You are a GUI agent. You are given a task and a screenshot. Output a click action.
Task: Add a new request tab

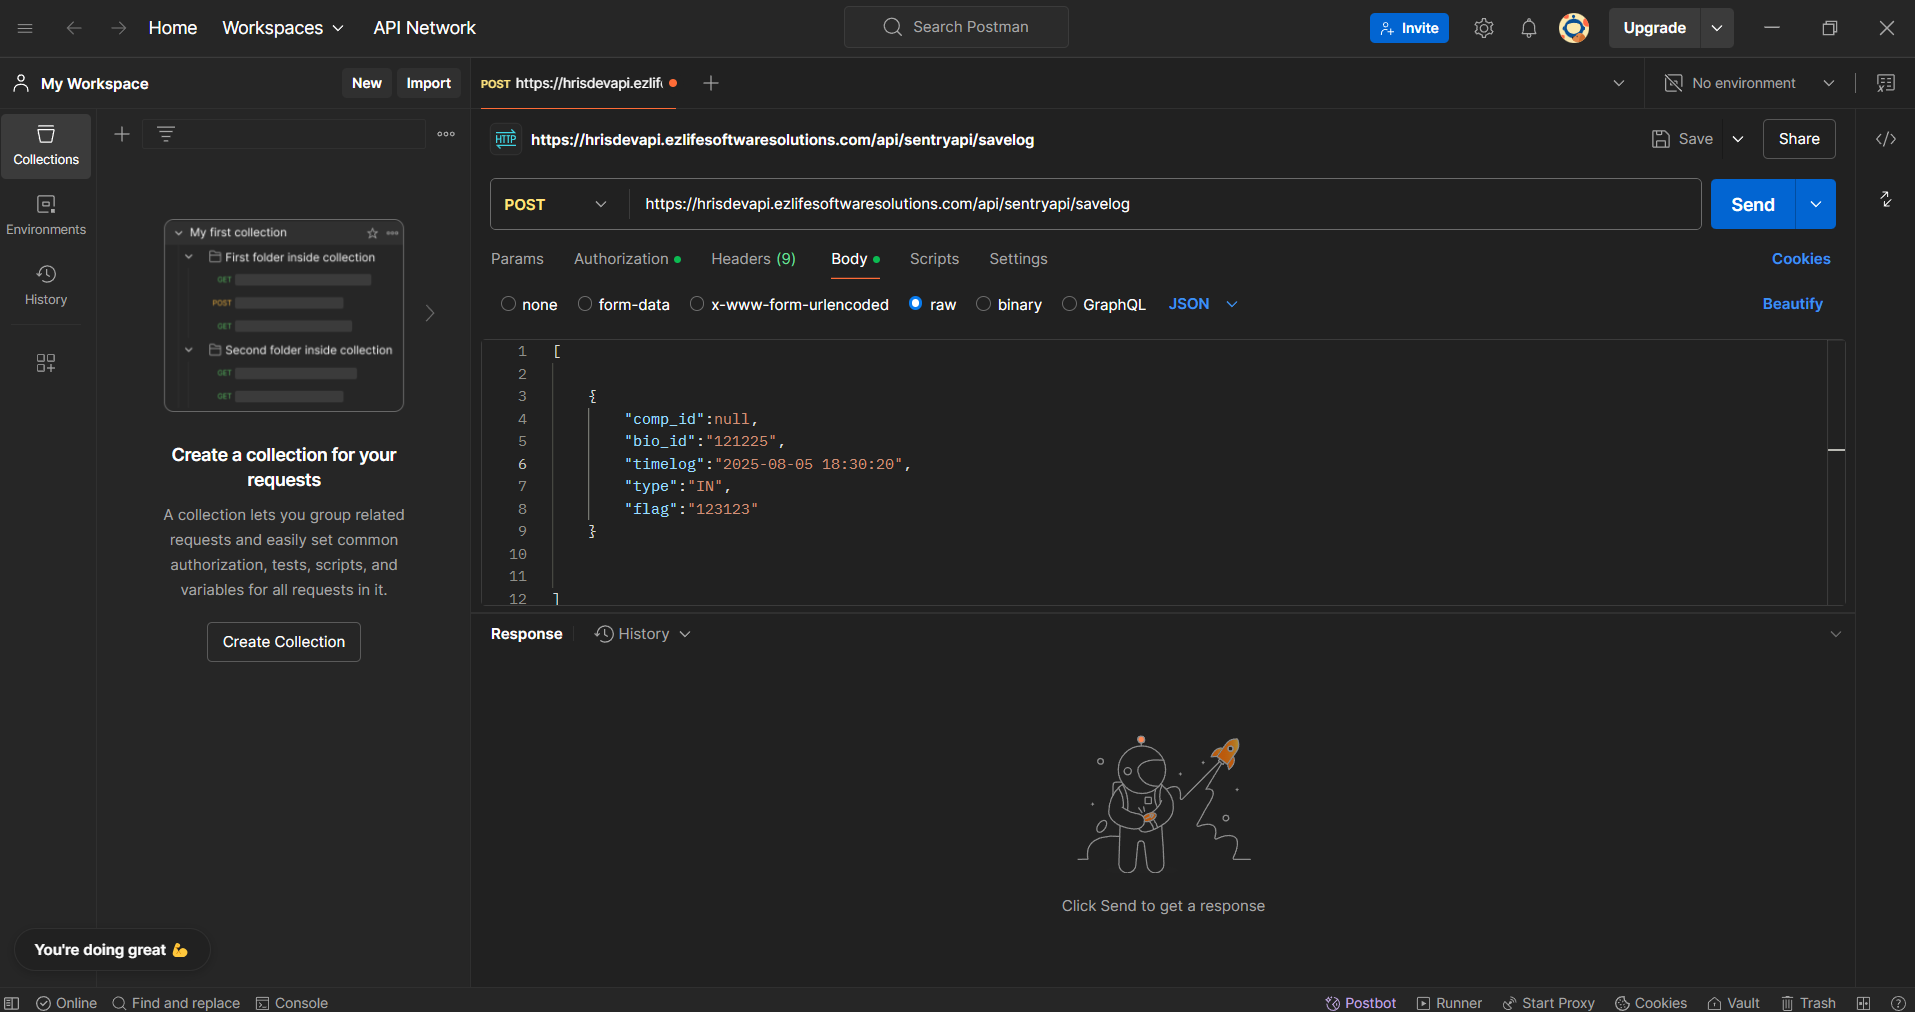pyautogui.click(x=711, y=83)
